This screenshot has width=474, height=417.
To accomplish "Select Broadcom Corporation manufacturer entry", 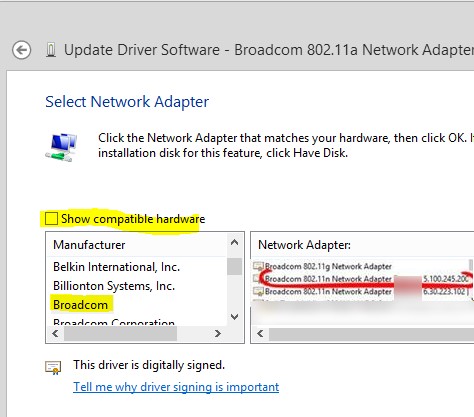I will click(x=114, y=322).
